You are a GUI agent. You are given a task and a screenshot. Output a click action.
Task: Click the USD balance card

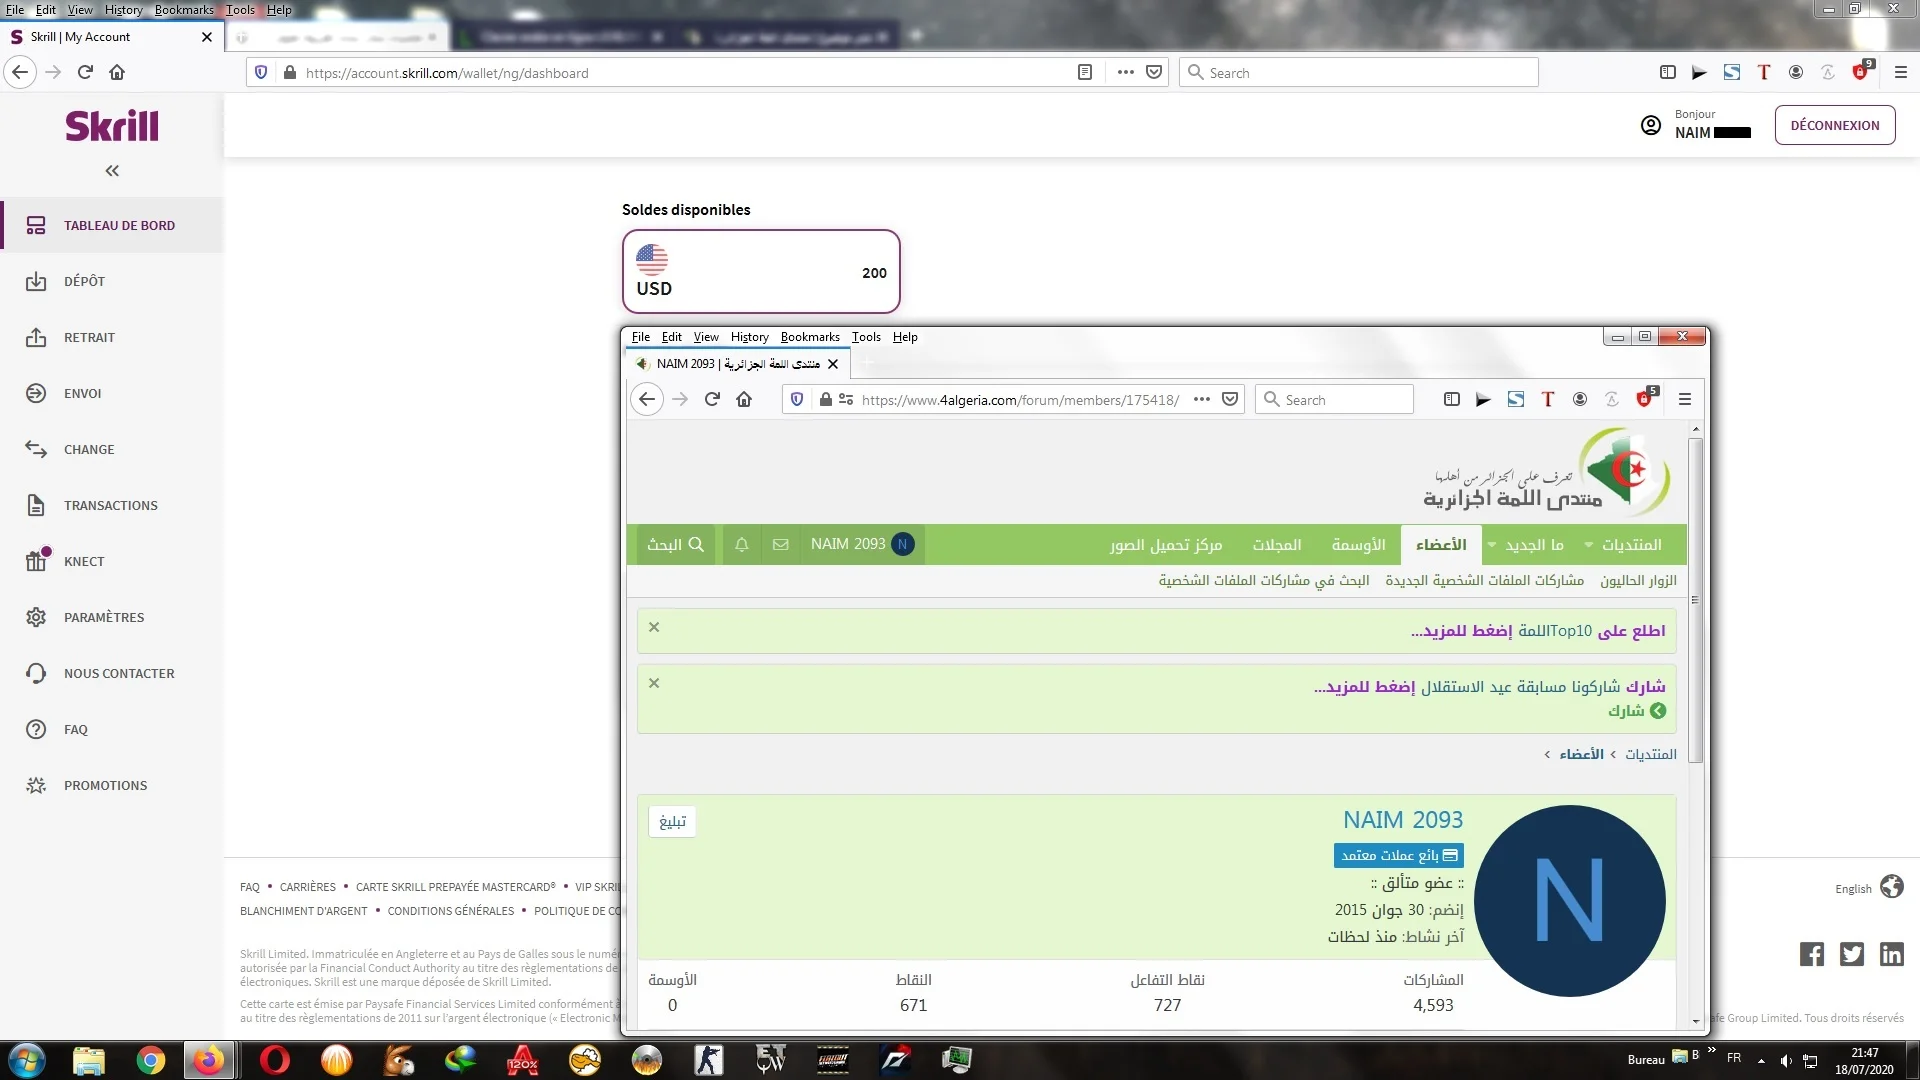pos(761,272)
